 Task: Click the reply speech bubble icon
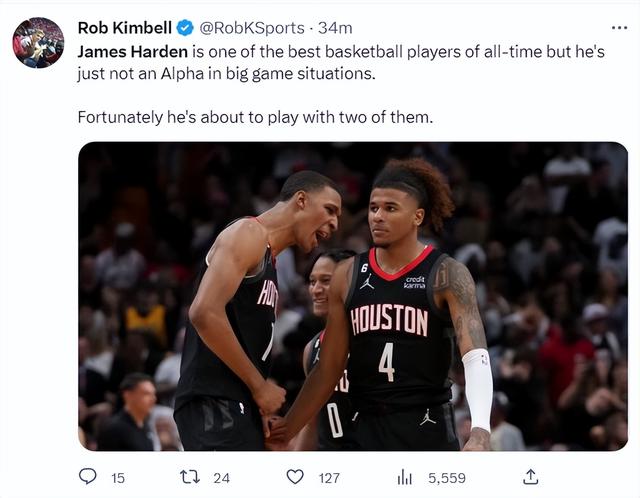[87, 477]
